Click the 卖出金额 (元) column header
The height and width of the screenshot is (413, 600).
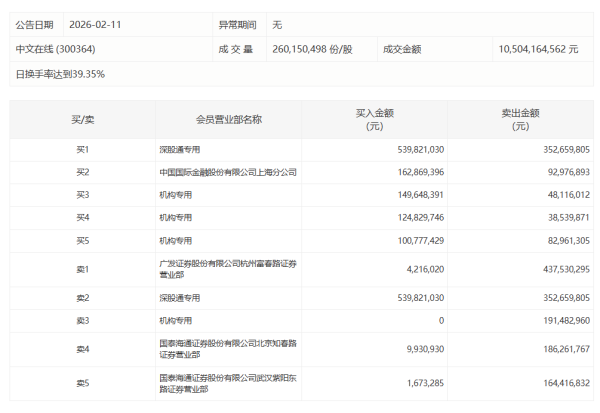(x=520, y=119)
